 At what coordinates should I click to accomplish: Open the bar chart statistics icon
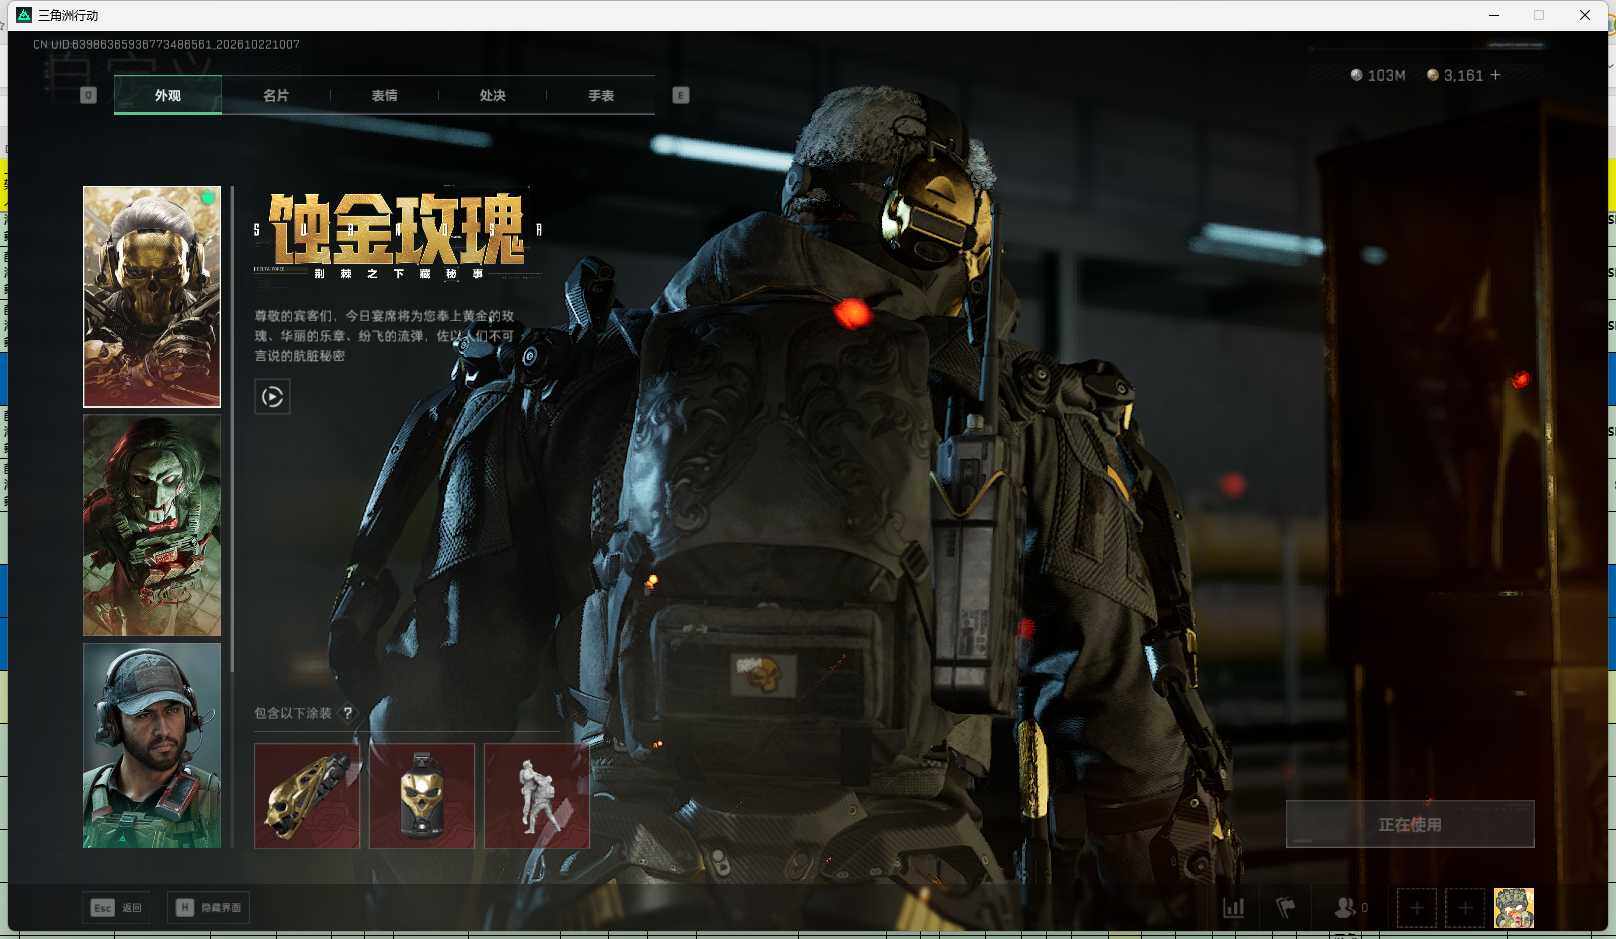pos(1234,908)
